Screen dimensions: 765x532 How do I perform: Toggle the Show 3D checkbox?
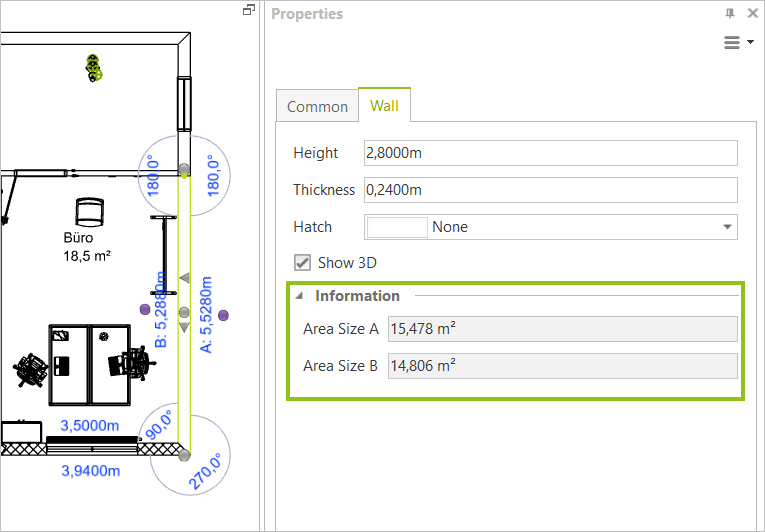(x=302, y=263)
